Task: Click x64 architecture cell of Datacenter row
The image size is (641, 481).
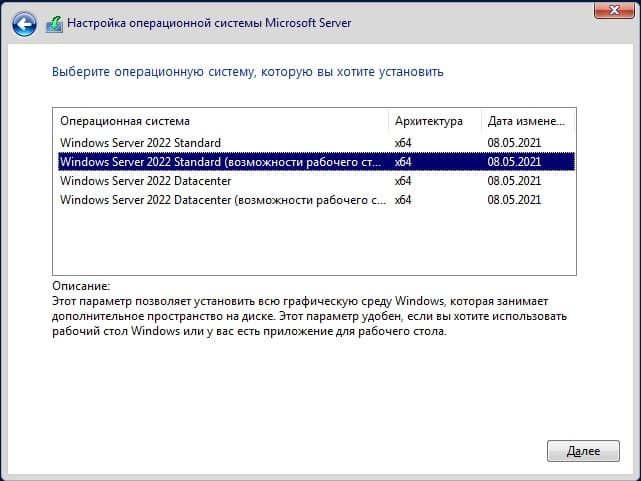Action: pos(403,181)
